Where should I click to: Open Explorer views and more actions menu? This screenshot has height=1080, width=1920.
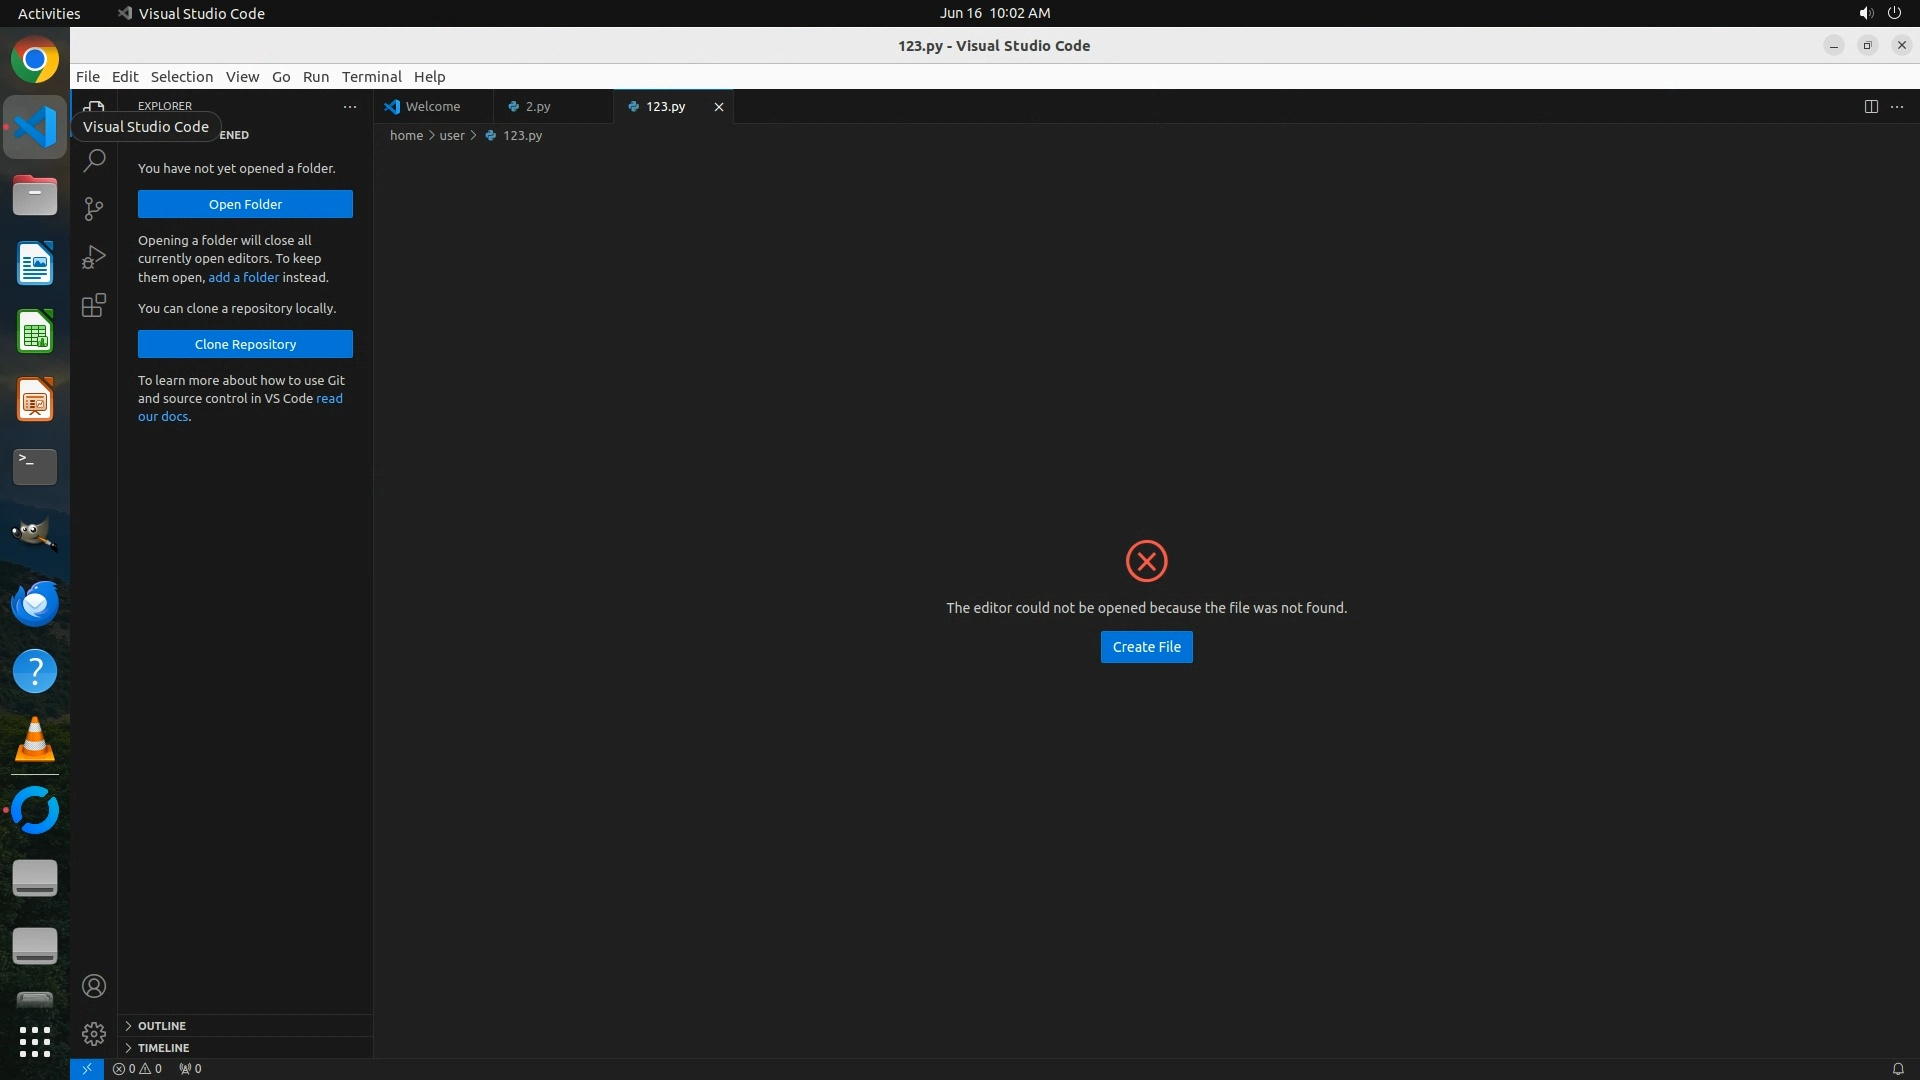click(x=349, y=106)
